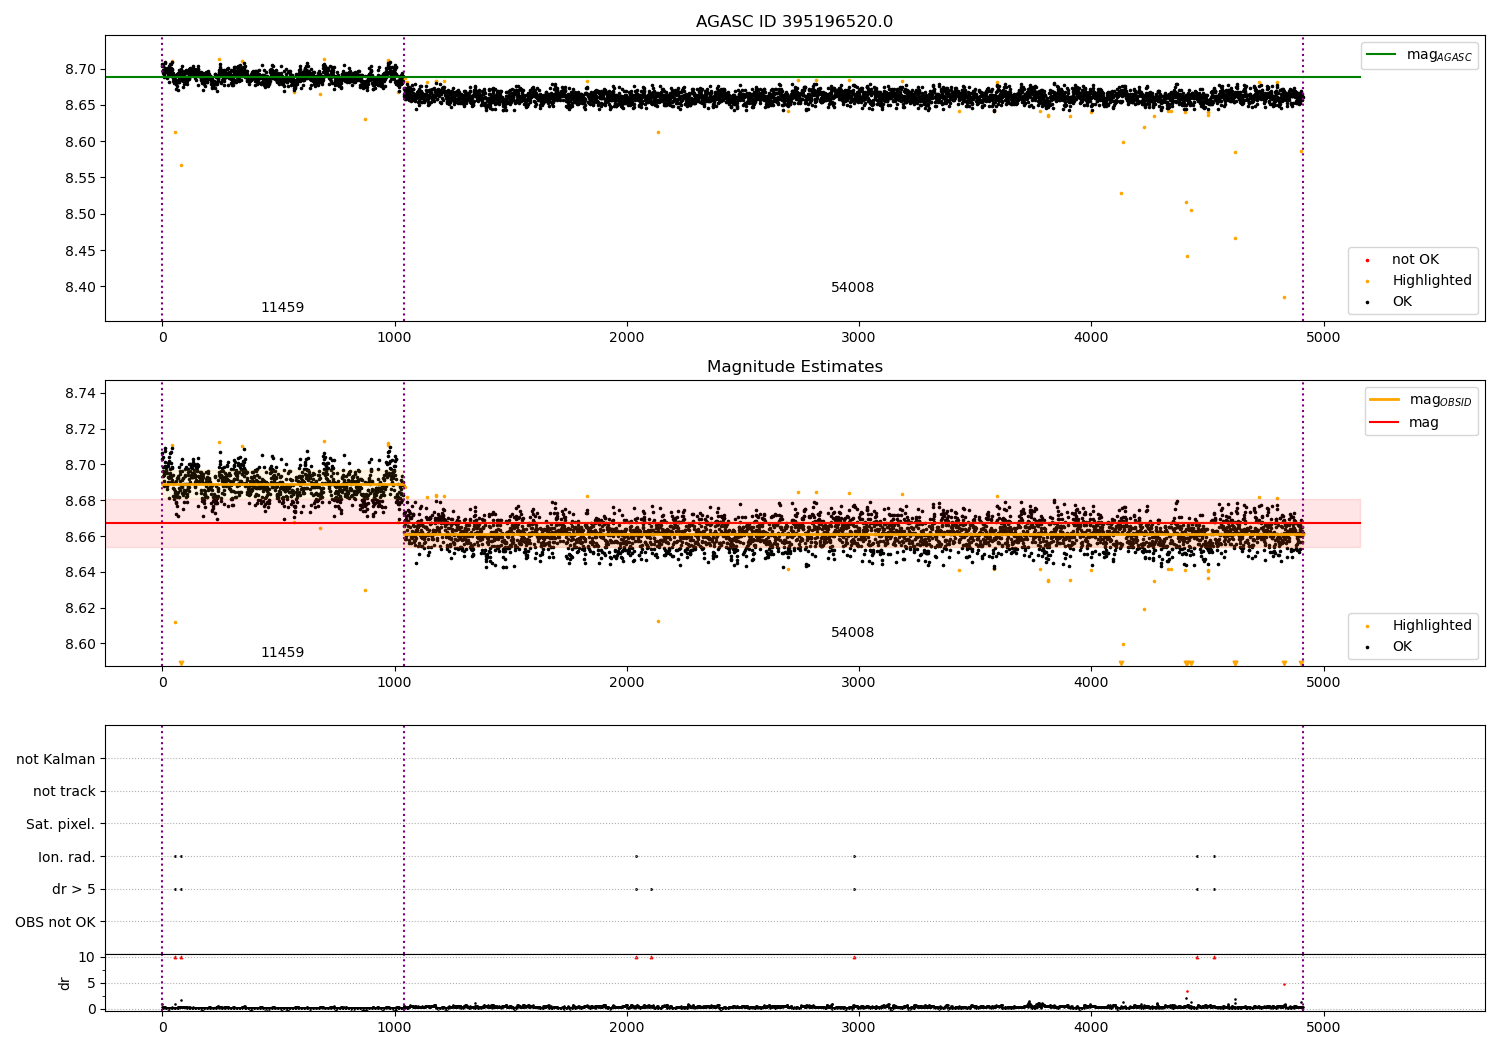Screen dimensions: 1500x1050
Task: Click the 'OBS not OK' row label
Action: click(55, 922)
